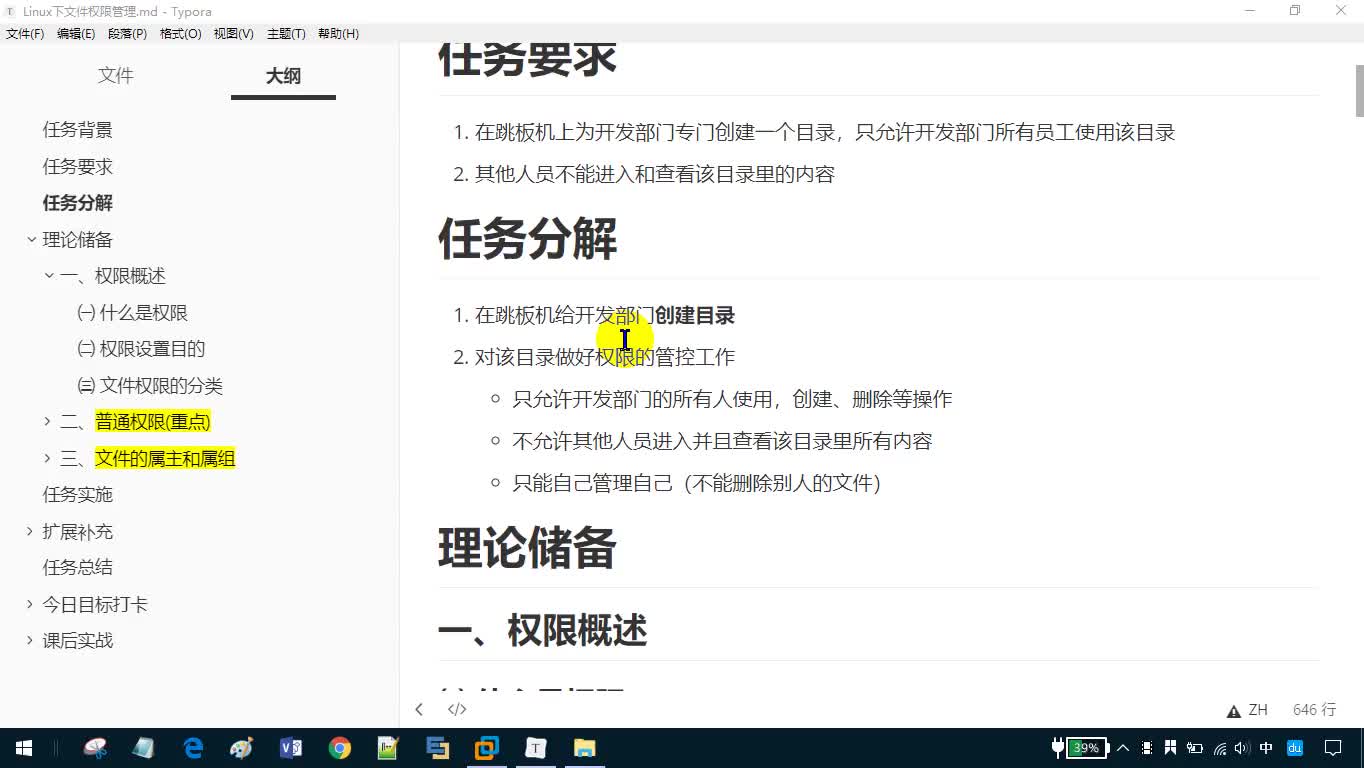Go to ㈡ 权限设置目的 outline entry
This screenshot has width=1364, height=768.
coord(141,349)
